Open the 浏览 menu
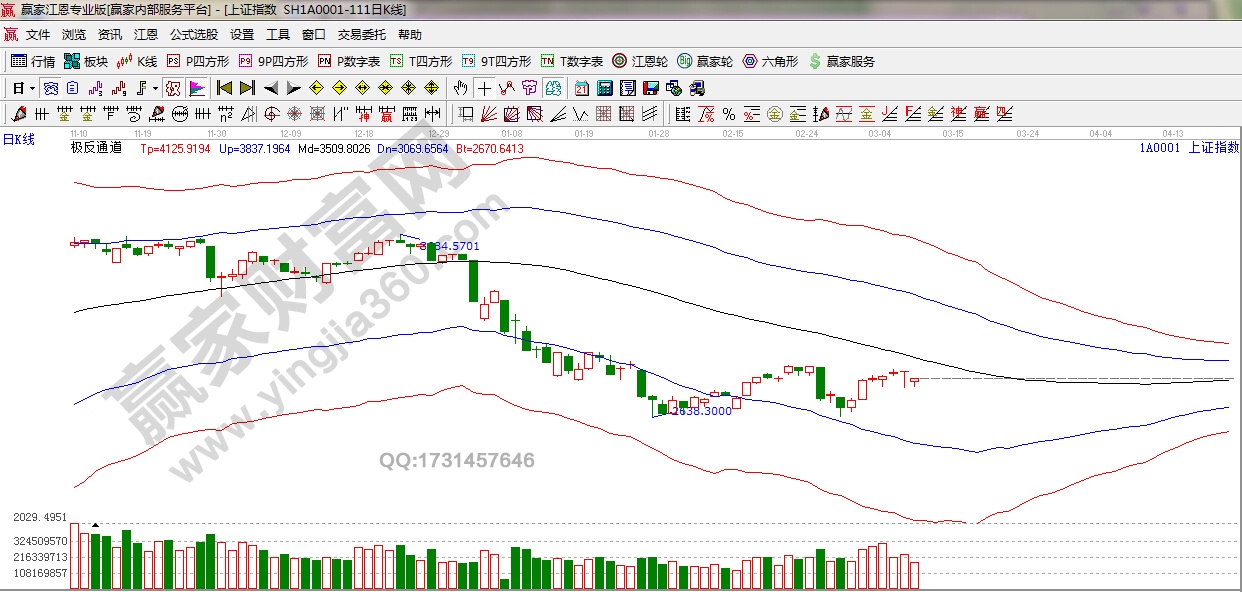 74,34
